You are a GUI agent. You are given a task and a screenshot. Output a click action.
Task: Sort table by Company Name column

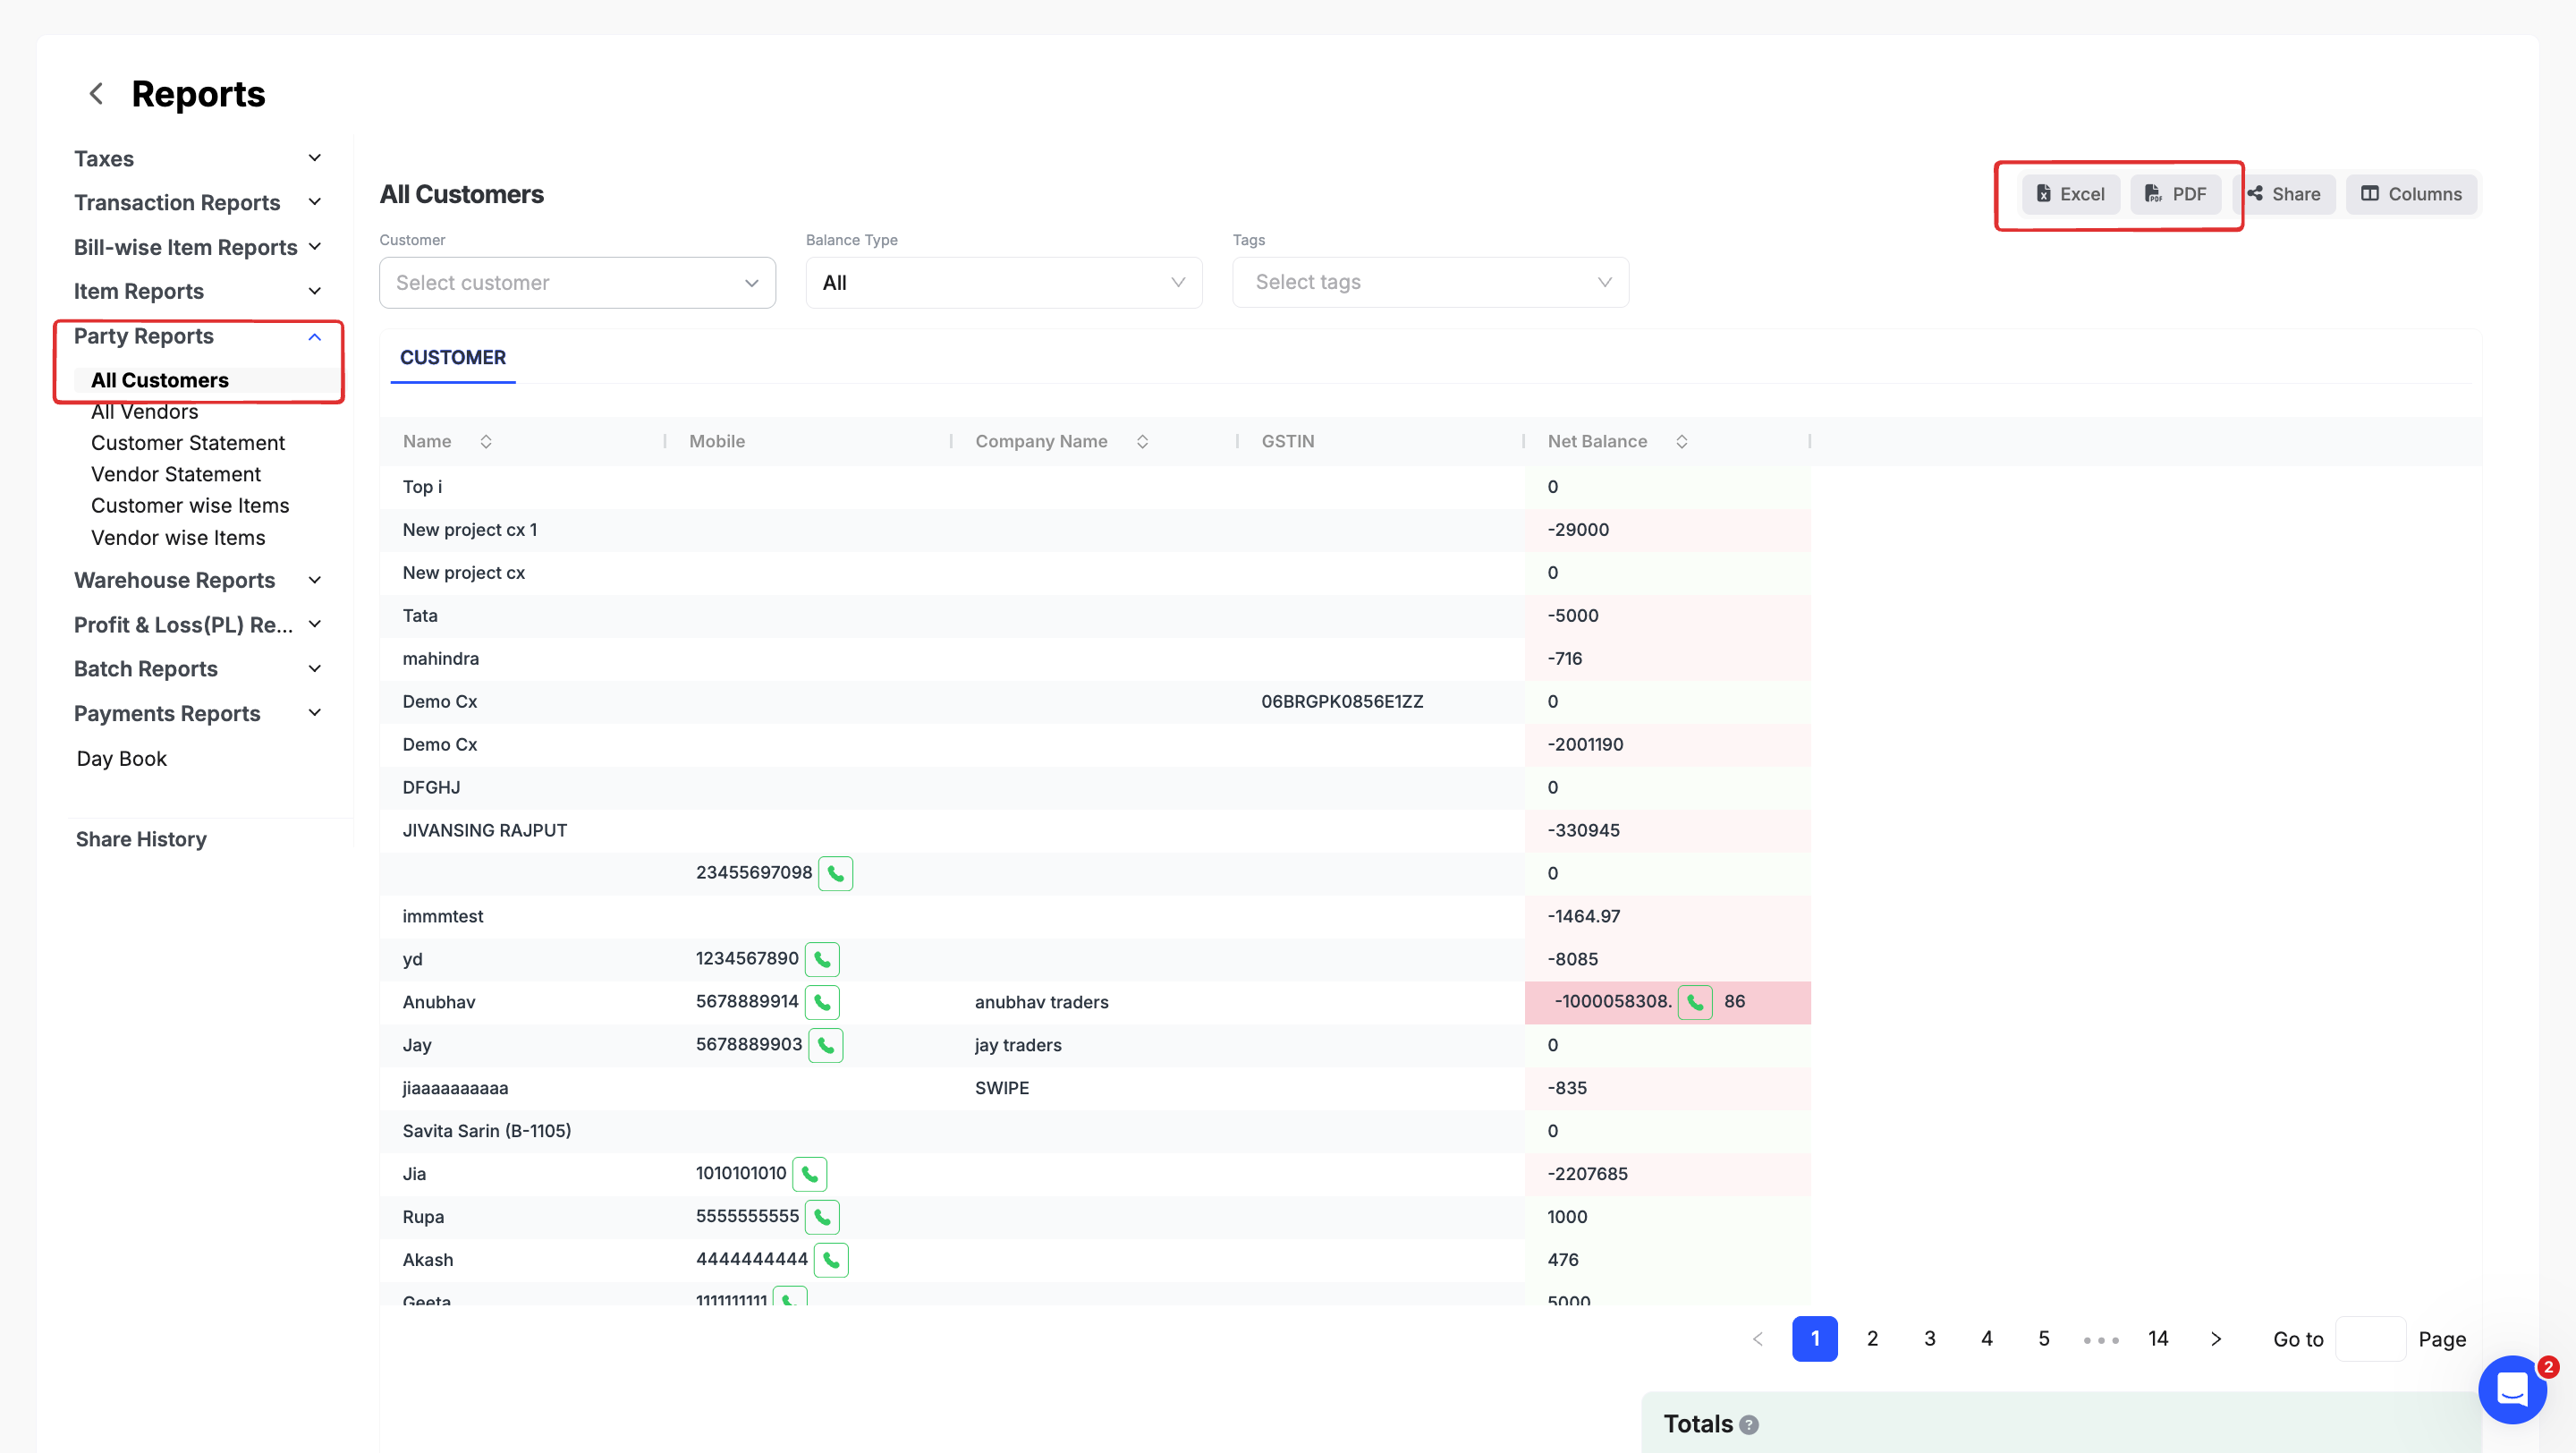coord(1142,441)
